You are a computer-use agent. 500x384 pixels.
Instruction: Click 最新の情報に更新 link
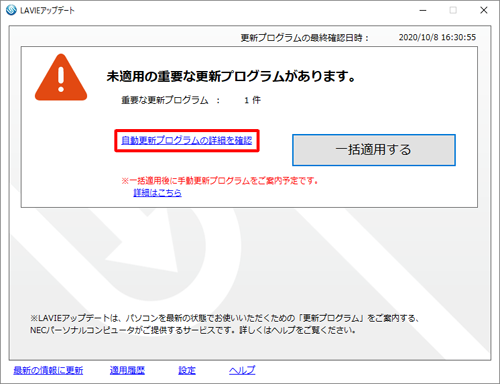48,370
